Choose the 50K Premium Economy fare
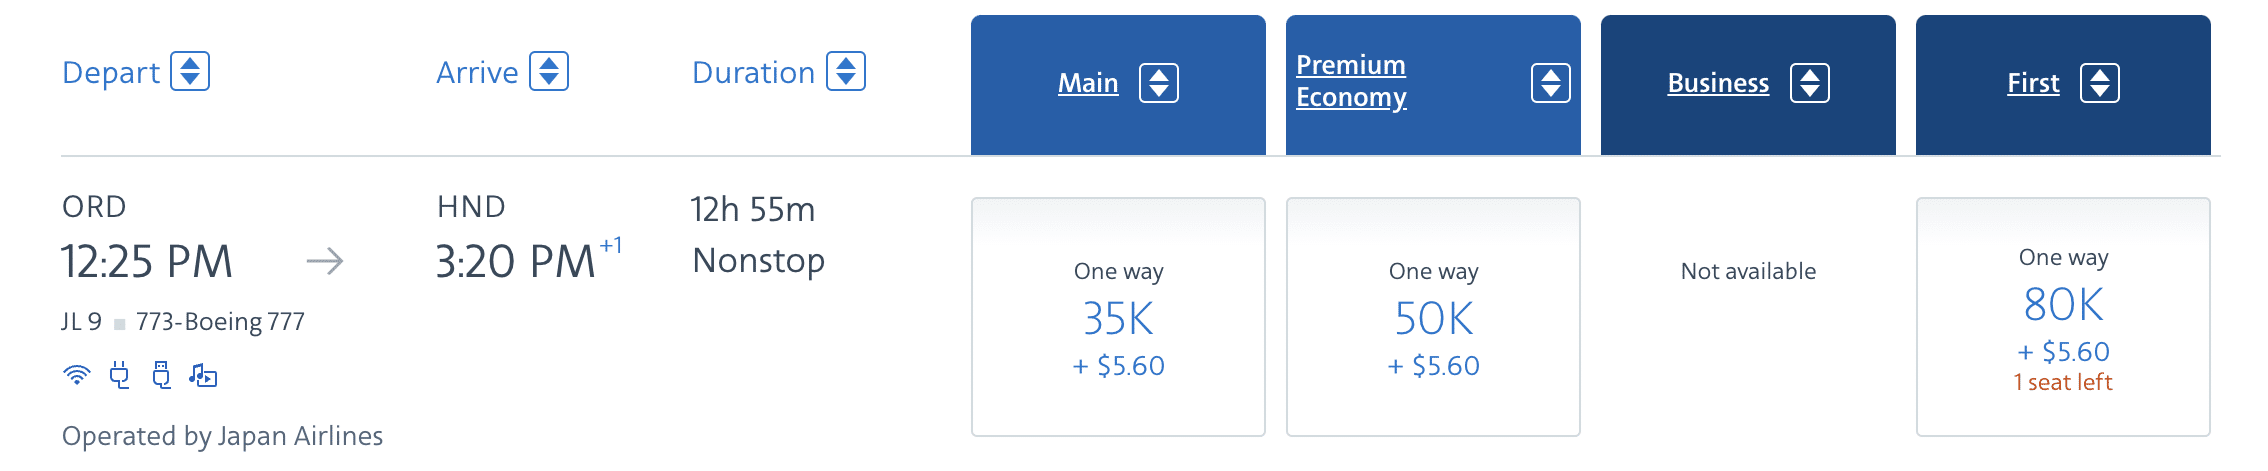This screenshot has height=471, width=2268. click(1433, 317)
